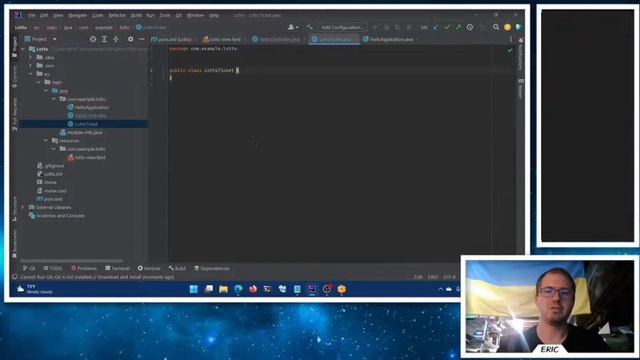Open the Dependencies tool window tab
This screenshot has height=360, width=640.
tap(211, 268)
